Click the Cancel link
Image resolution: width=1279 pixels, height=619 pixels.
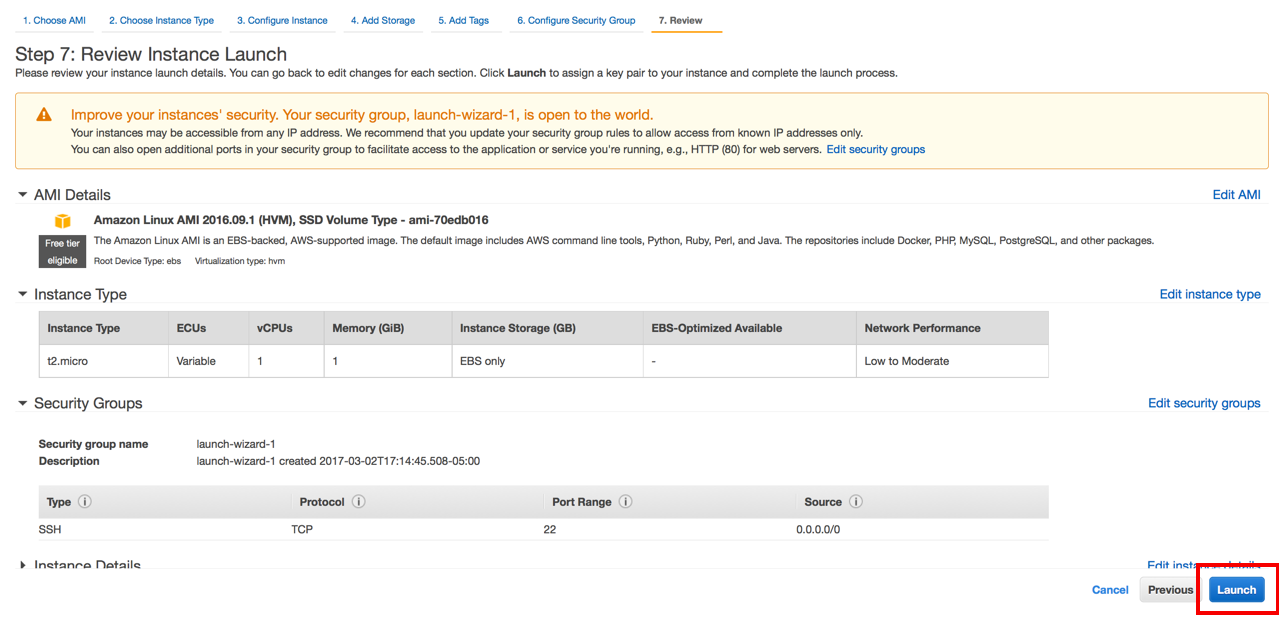point(1110,590)
